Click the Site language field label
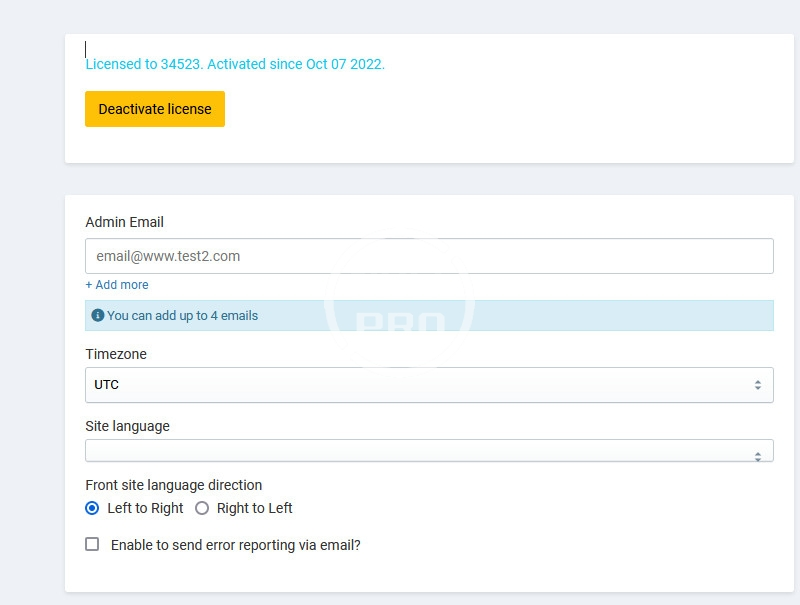 tap(127, 426)
